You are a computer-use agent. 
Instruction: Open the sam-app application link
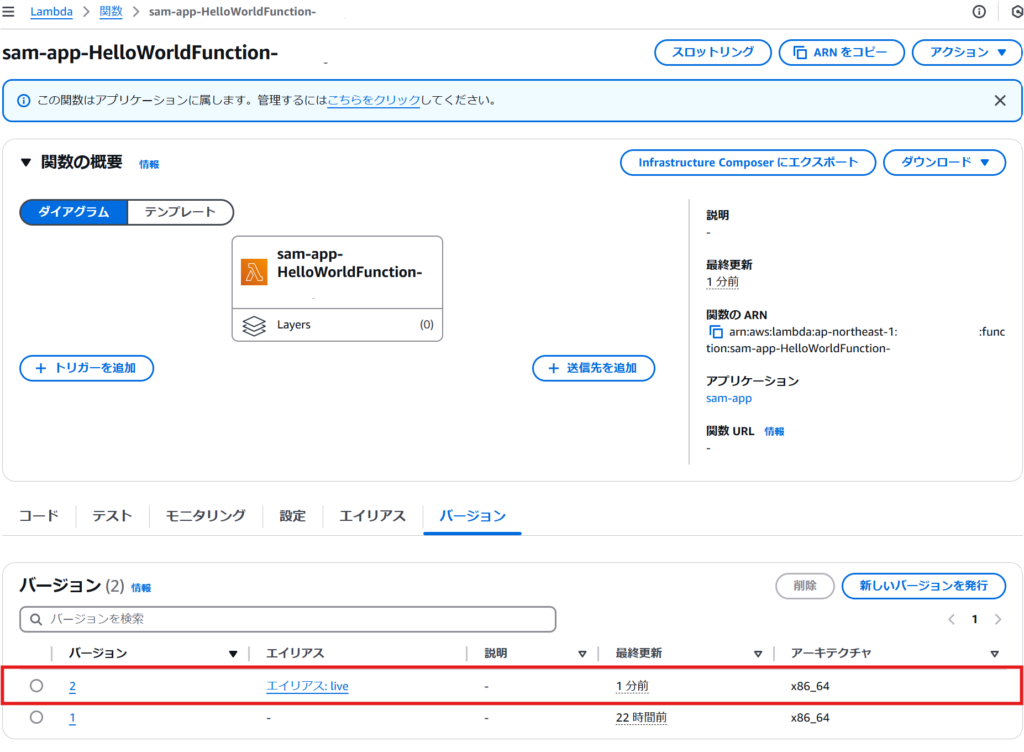click(x=729, y=398)
